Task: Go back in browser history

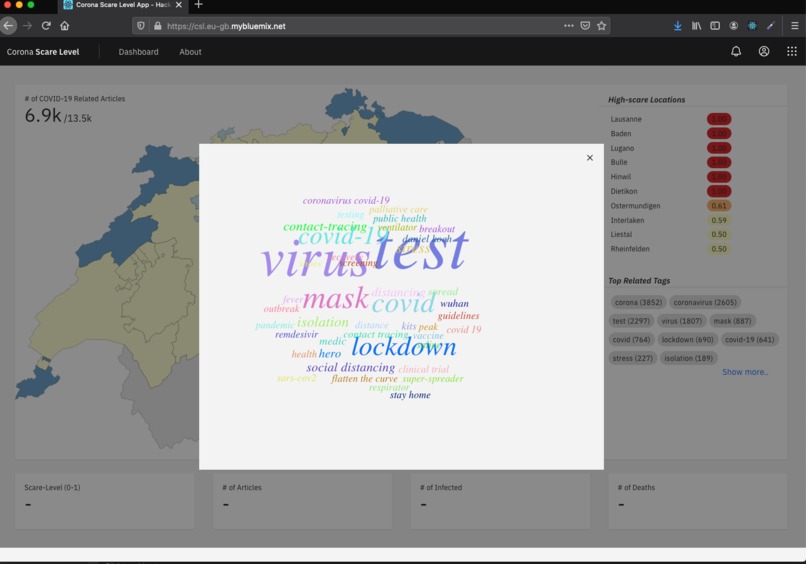Action: point(8,26)
